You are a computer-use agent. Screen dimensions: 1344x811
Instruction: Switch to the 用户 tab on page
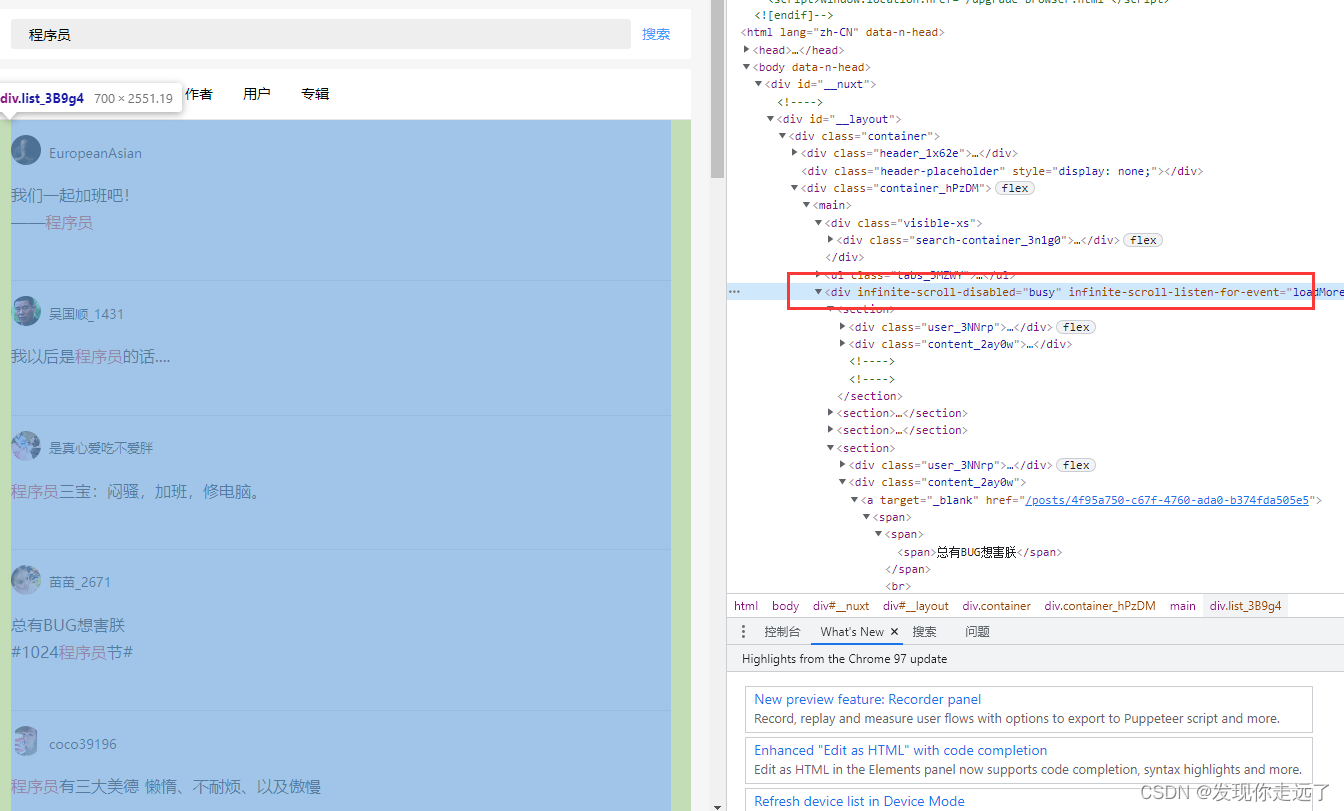click(x=257, y=94)
